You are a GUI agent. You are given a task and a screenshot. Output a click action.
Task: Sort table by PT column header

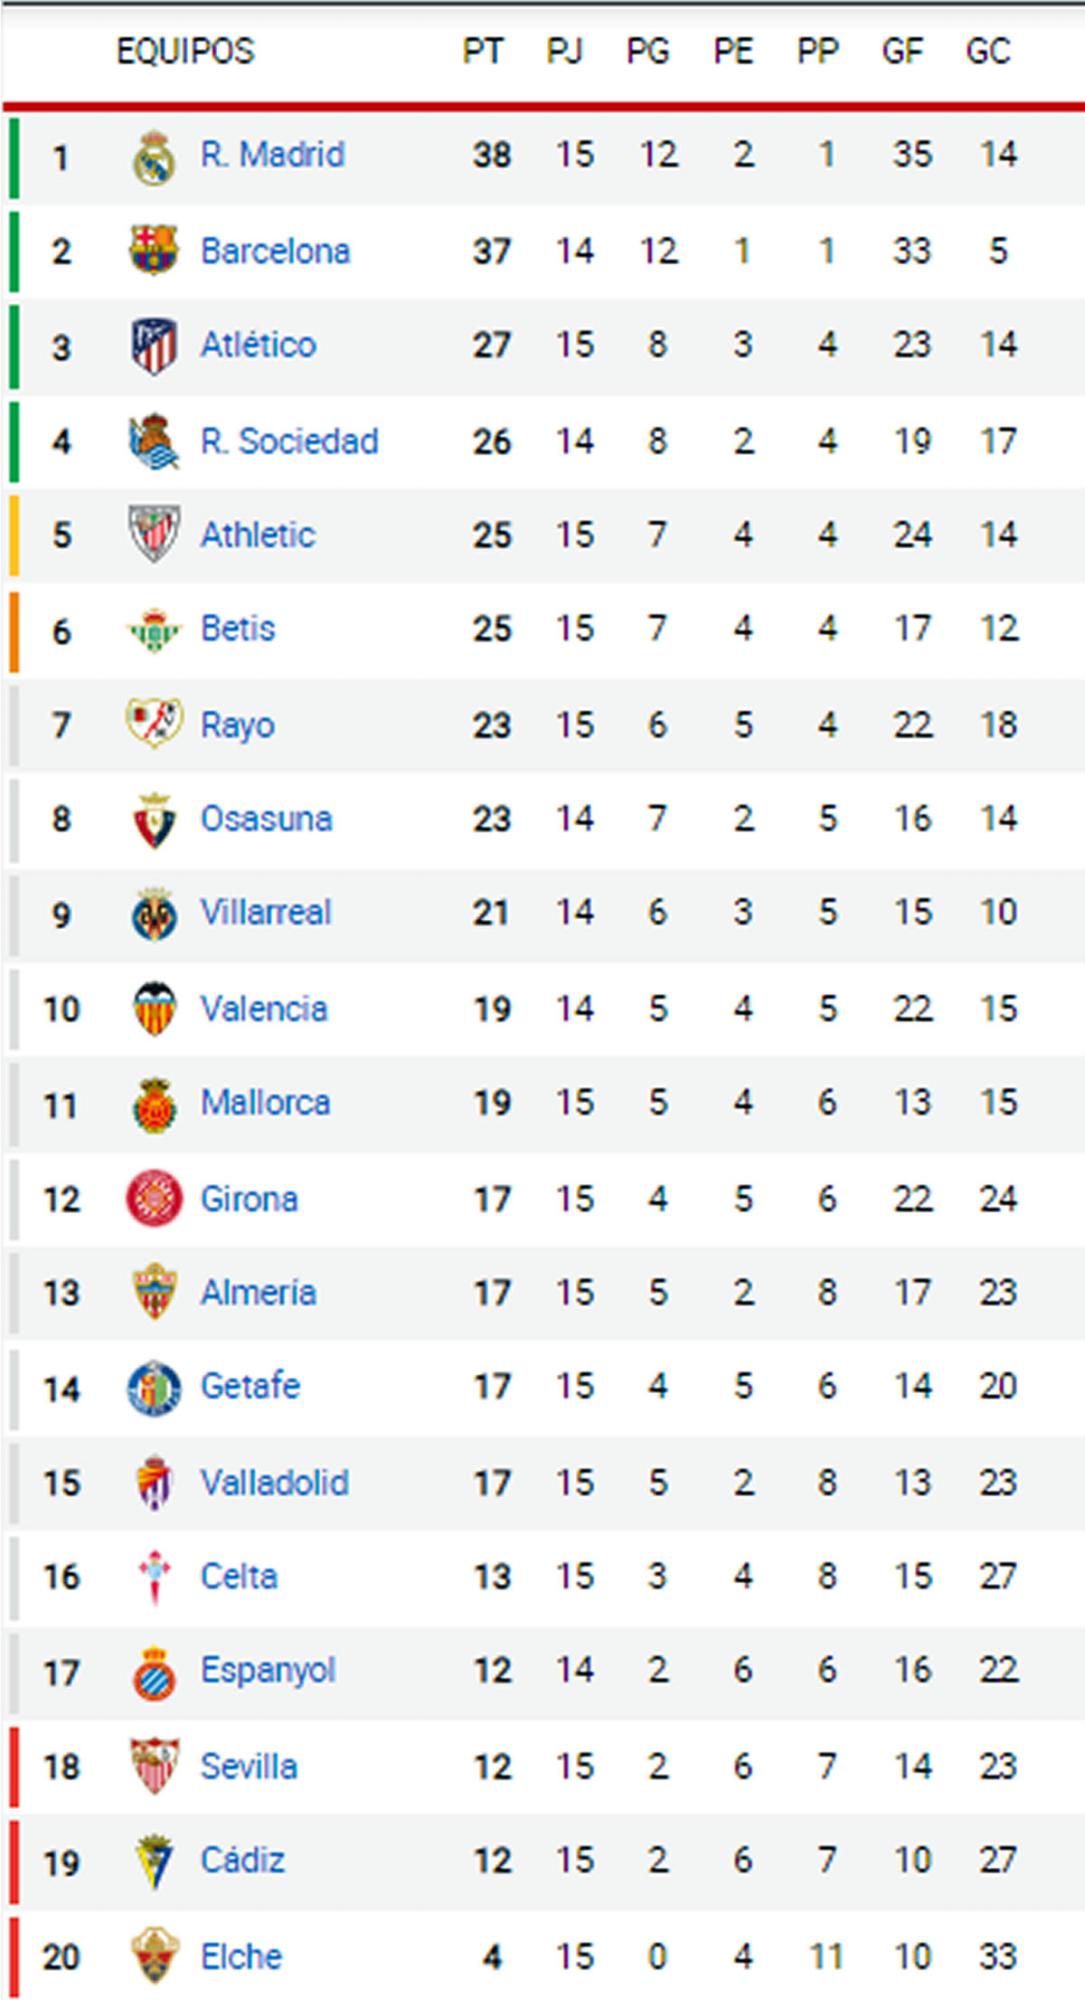[482, 51]
